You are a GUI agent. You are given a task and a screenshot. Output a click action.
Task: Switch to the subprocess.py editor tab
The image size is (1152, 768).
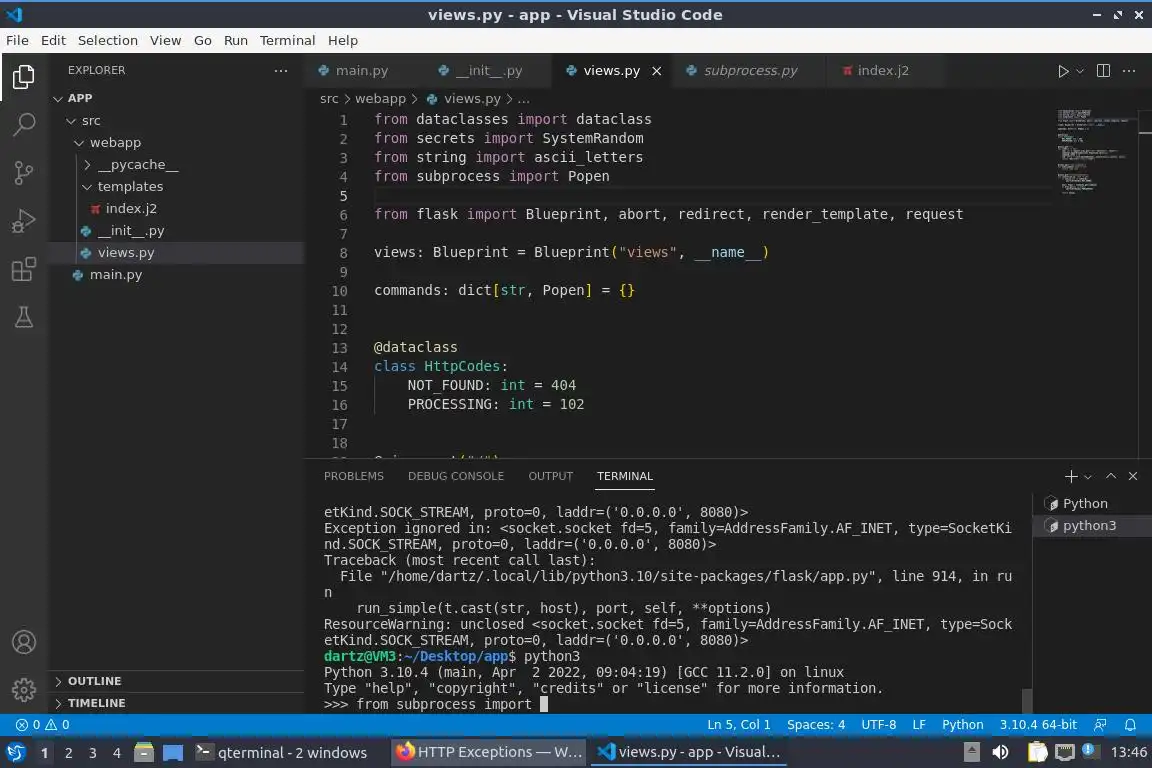pyautogui.click(x=750, y=71)
